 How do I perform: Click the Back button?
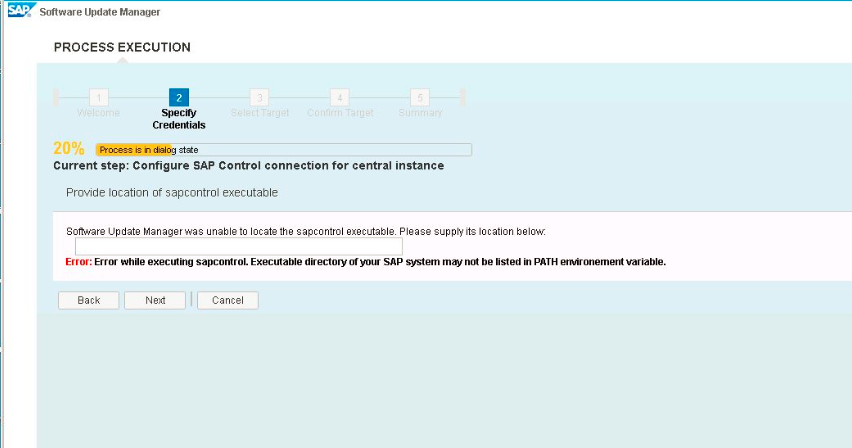pos(89,300)
